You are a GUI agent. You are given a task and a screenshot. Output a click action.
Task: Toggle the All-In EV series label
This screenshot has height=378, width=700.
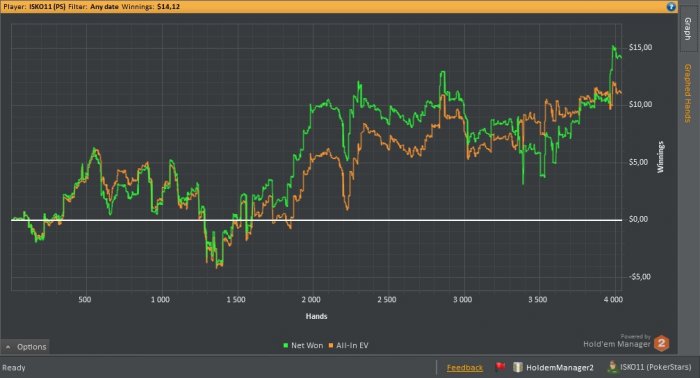[352, 345]
